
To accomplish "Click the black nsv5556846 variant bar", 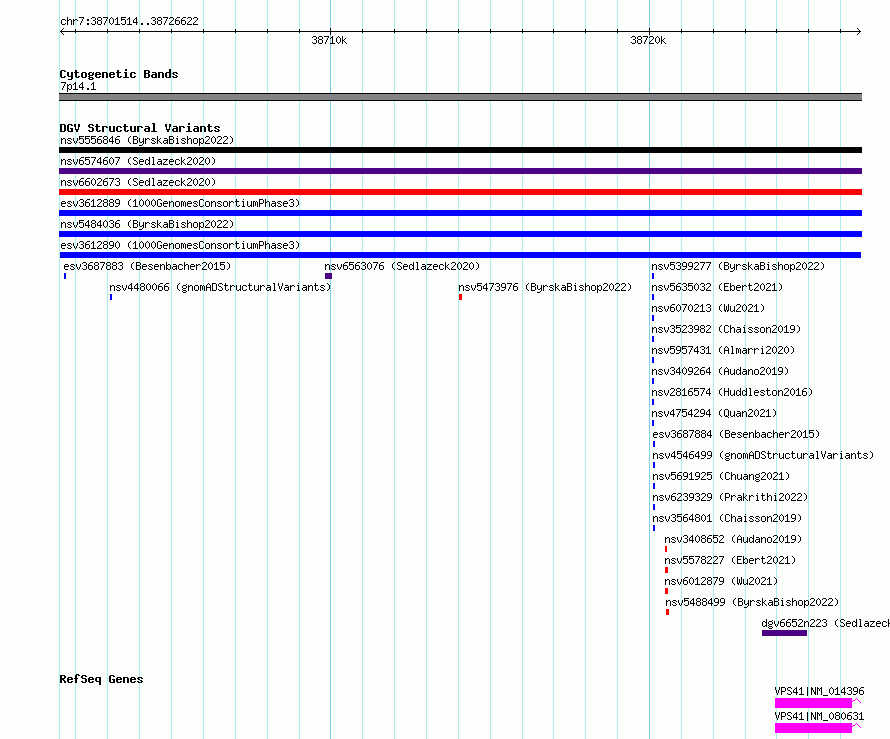I will 460,150.
